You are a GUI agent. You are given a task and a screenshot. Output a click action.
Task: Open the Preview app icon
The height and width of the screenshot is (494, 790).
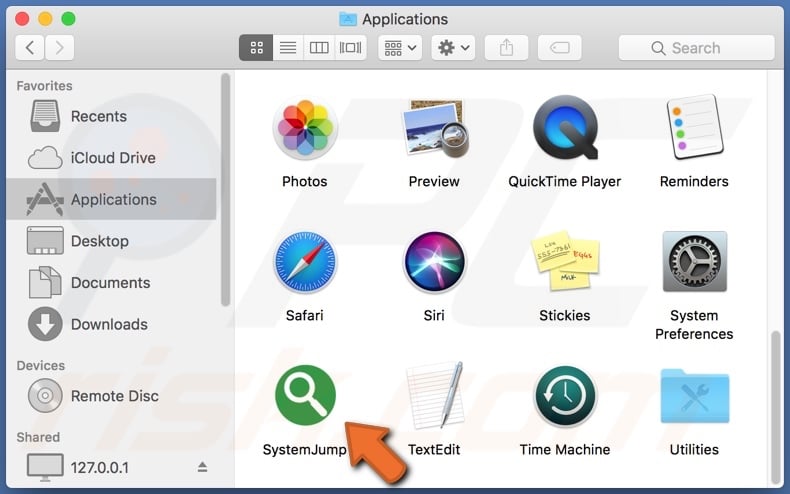[x=435, y=128]
